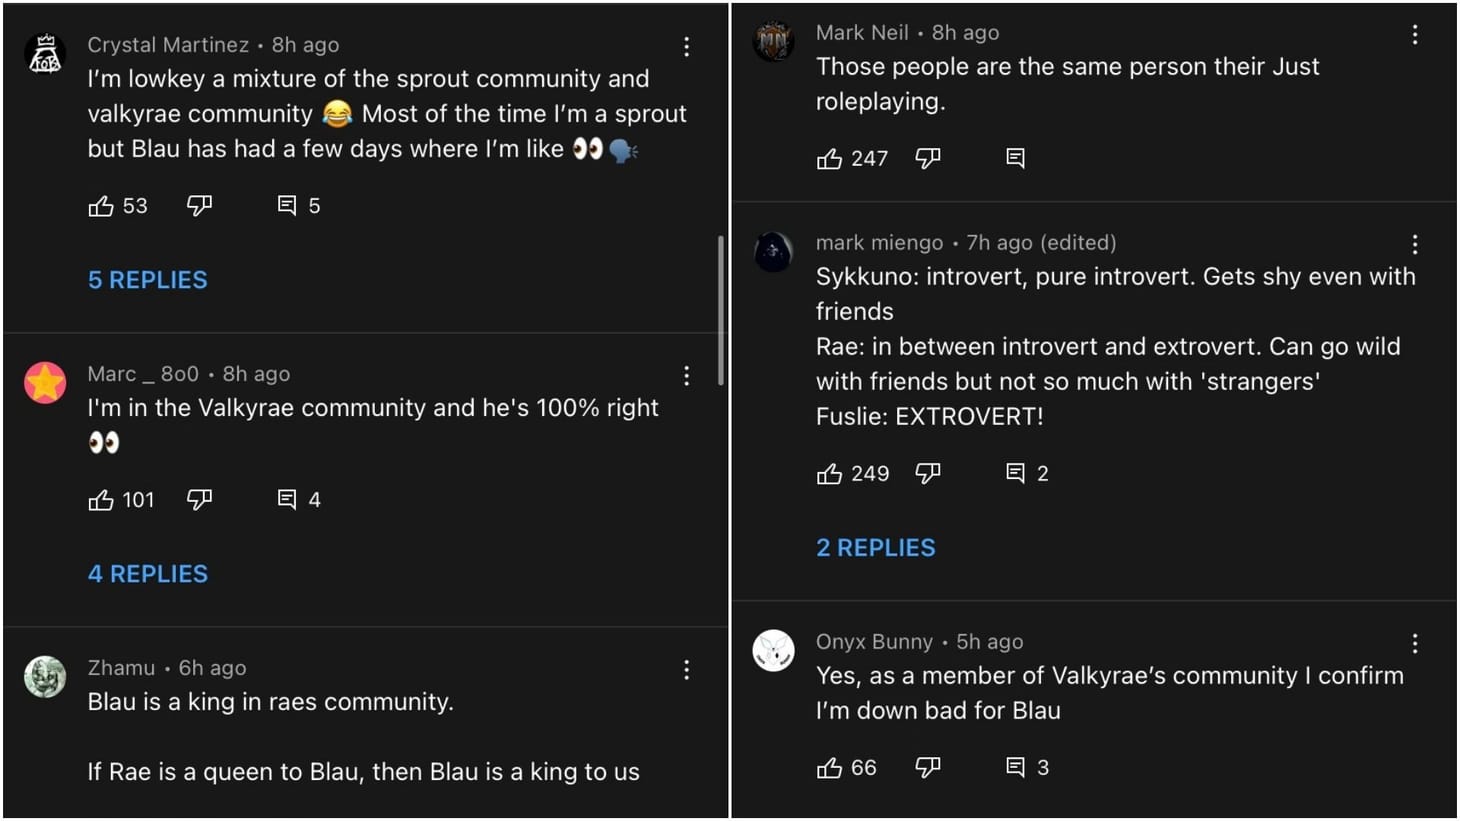Click the reply icon on Mark Neil's comment
The image size is (1460, 821).
point(1015,158)
